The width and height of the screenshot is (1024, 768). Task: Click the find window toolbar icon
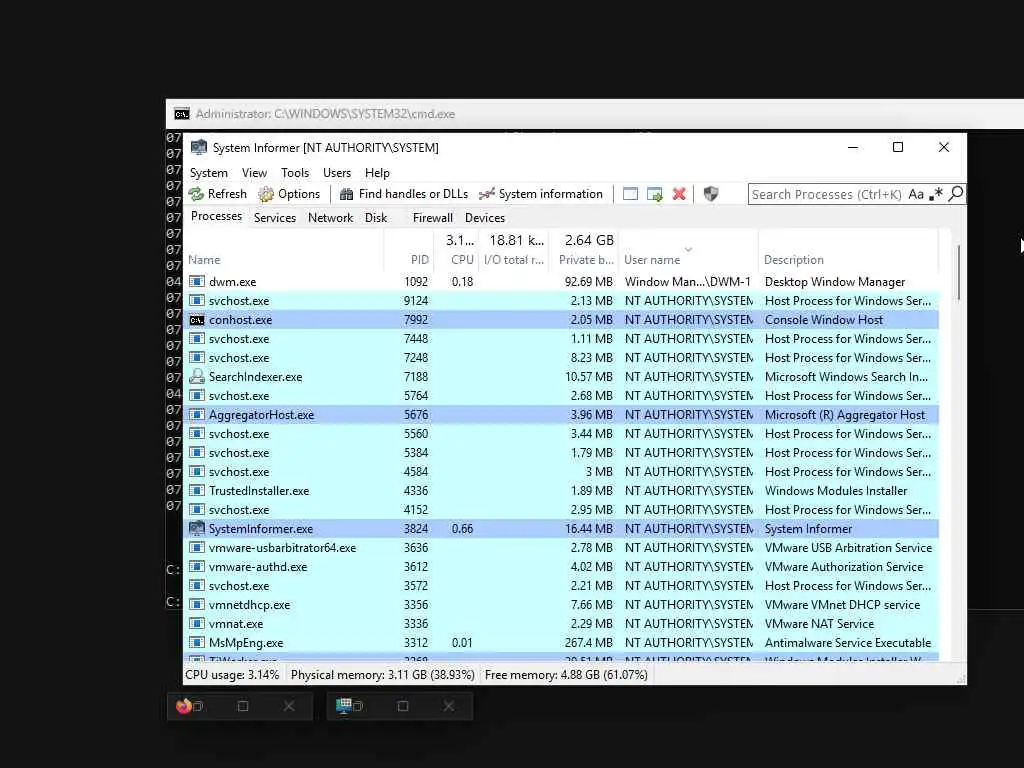(x=630, y=194)
